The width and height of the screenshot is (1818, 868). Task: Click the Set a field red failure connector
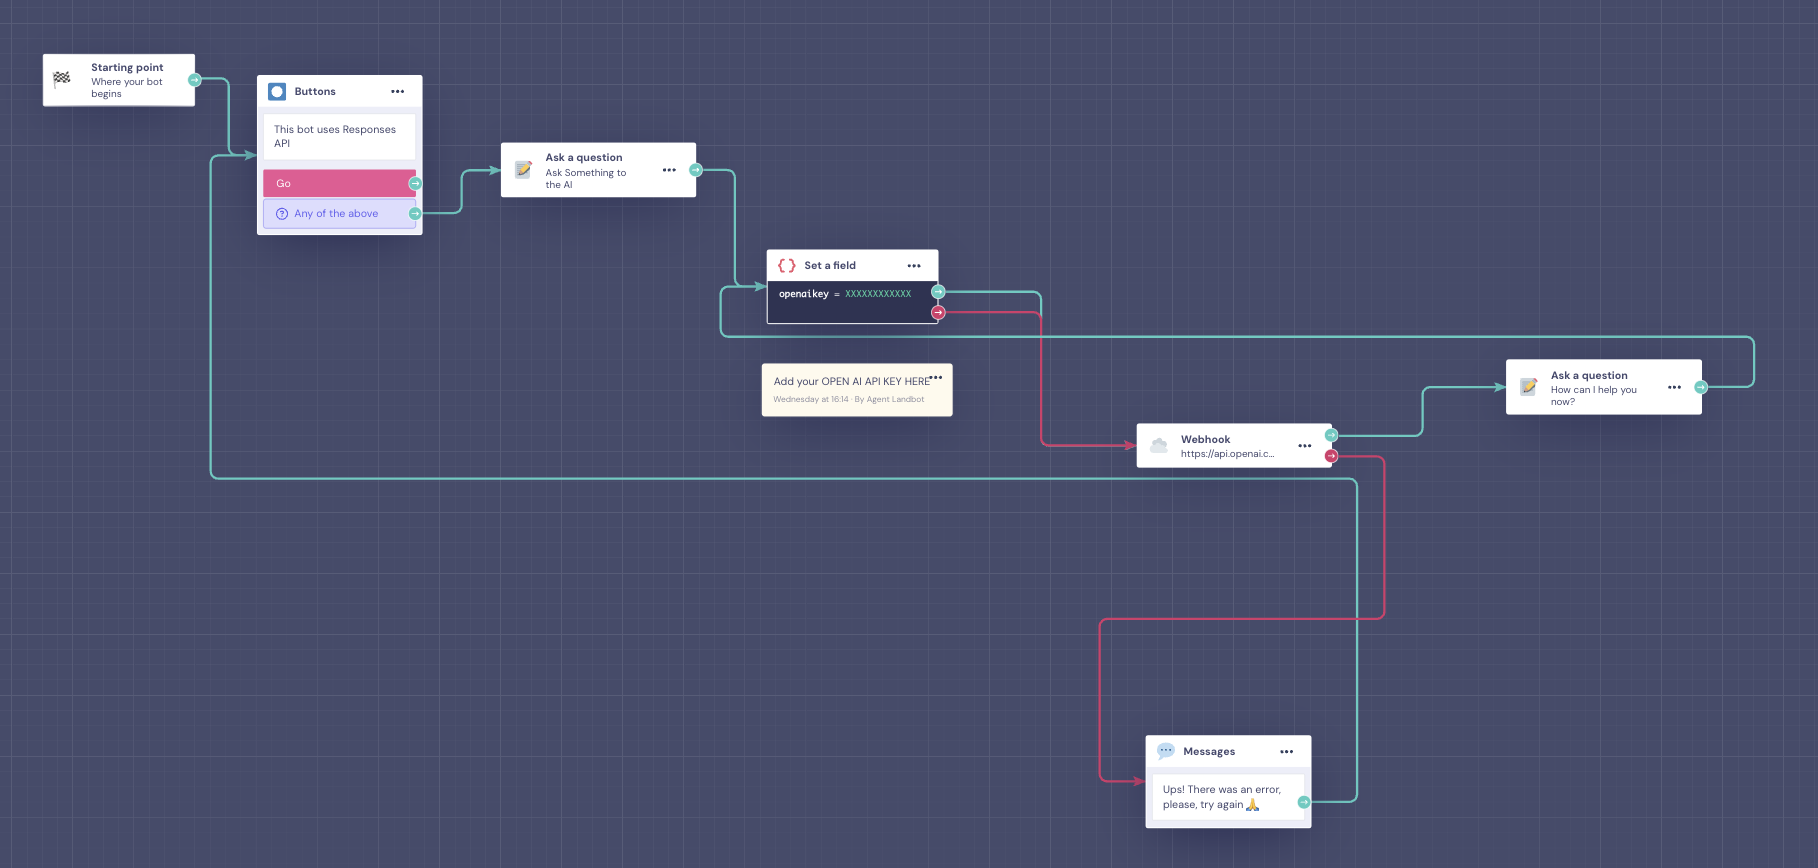pos(938,313)
